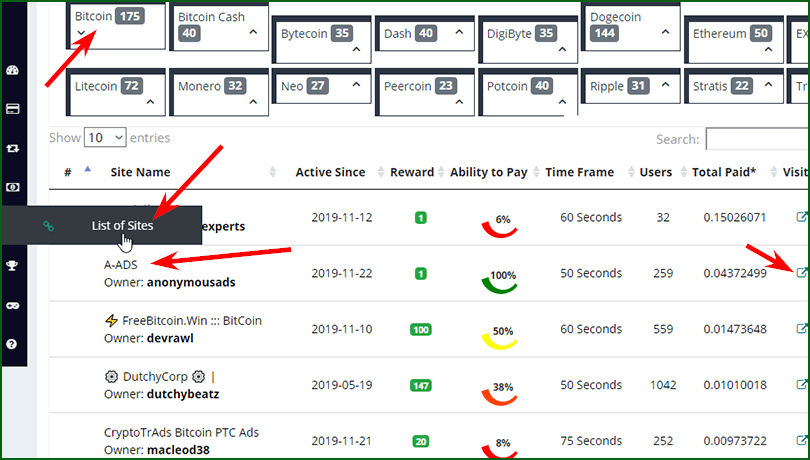The height and width of the screenshot is (460, 810).
Task: Open visit link for DutchyCorp row
Action: [x=801, y=384]
